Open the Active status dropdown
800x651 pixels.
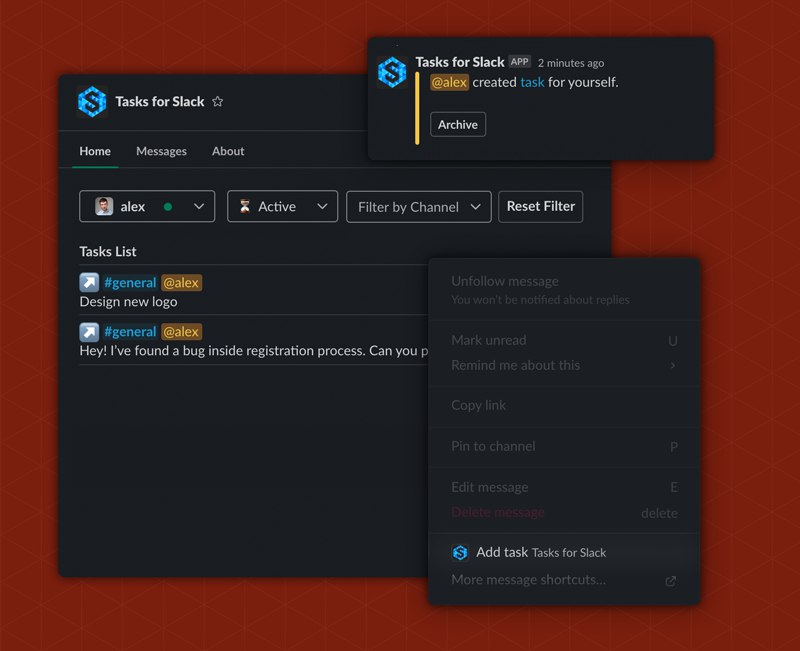(282, 206)
